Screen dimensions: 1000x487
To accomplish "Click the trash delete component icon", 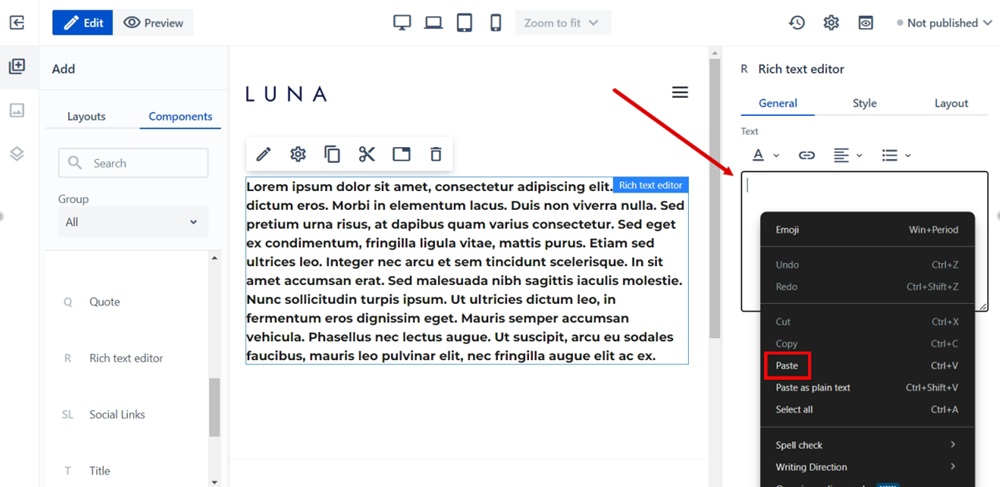I will (x=436, y=154).
